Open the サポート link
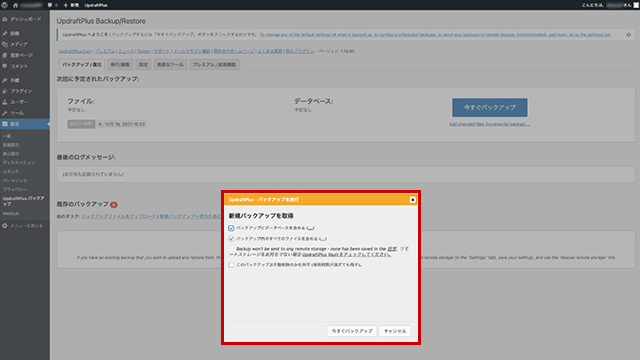This screenshot has width=640, height=360. pyautogui.click(x=162, y=51)
